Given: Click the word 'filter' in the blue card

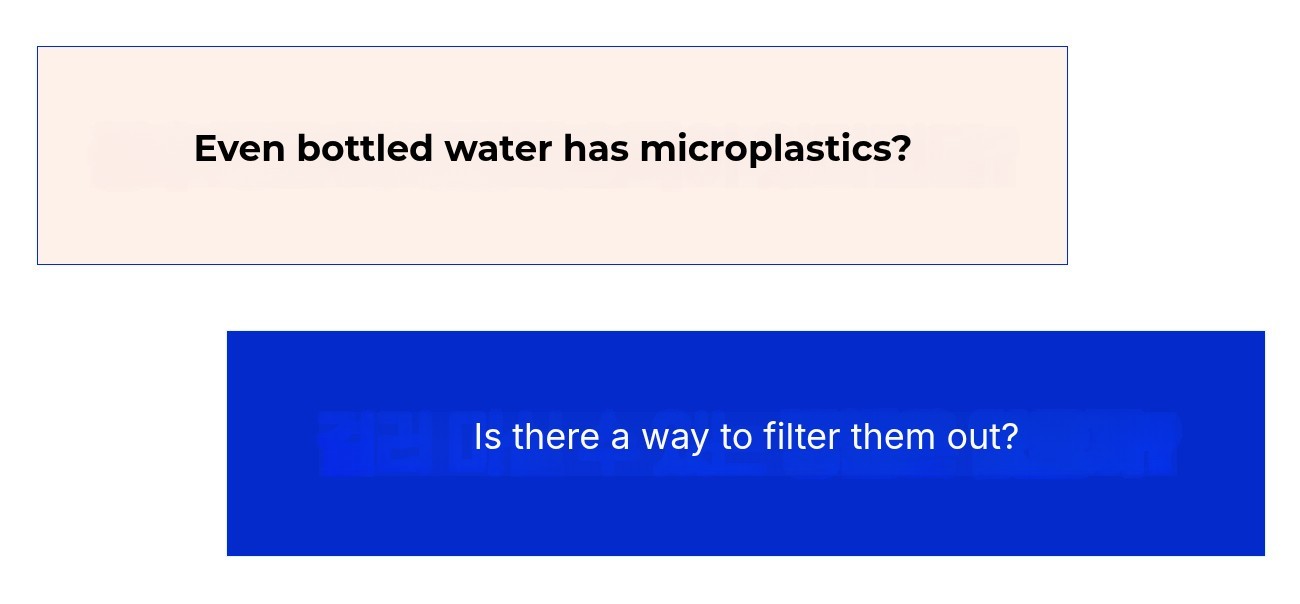Looking at the screenshot, I should (x=802, y=437).
